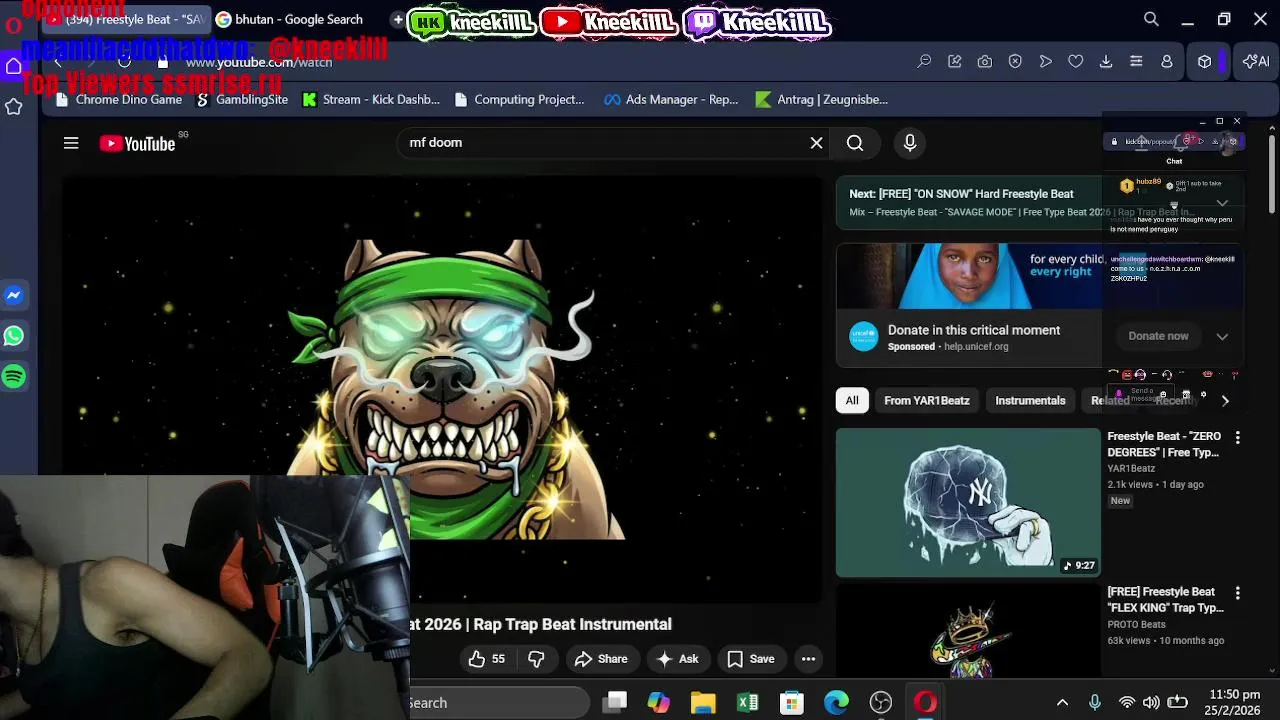
Task: Launch OBS Studio from taskbar
Action: [x=881, y=703]
